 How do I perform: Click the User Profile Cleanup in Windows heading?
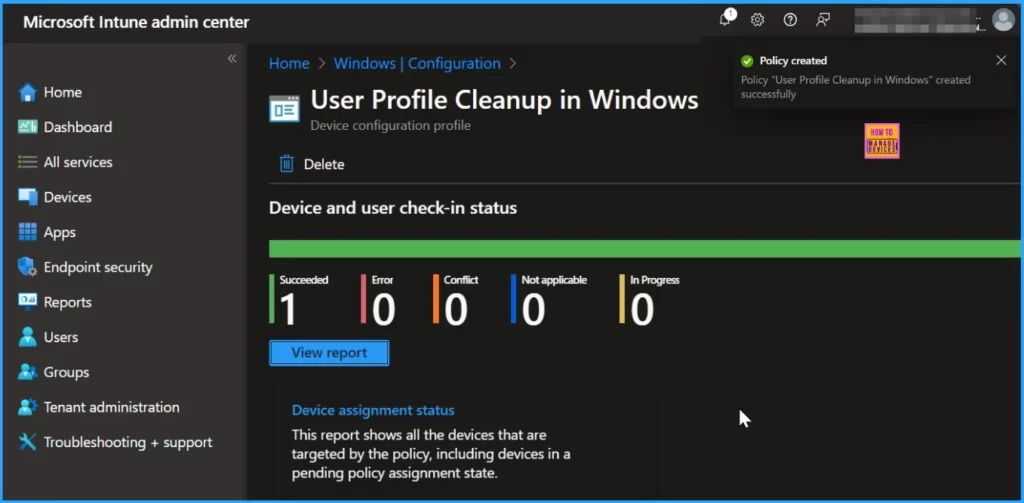coord(504,100)
